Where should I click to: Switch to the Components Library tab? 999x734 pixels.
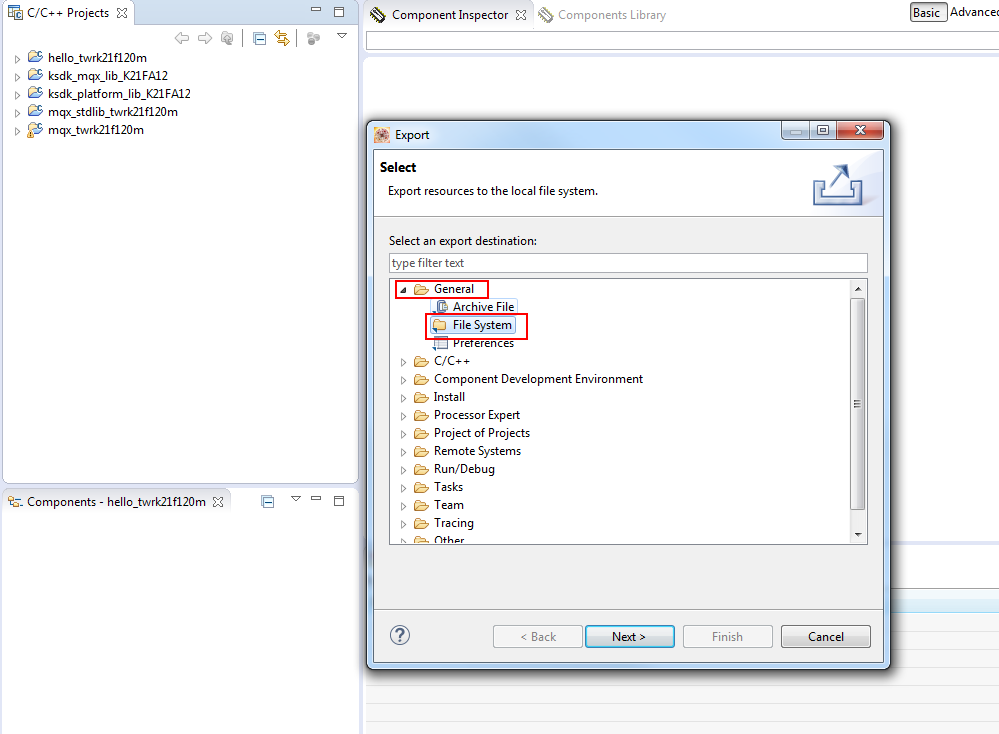[x=603, y=15]
